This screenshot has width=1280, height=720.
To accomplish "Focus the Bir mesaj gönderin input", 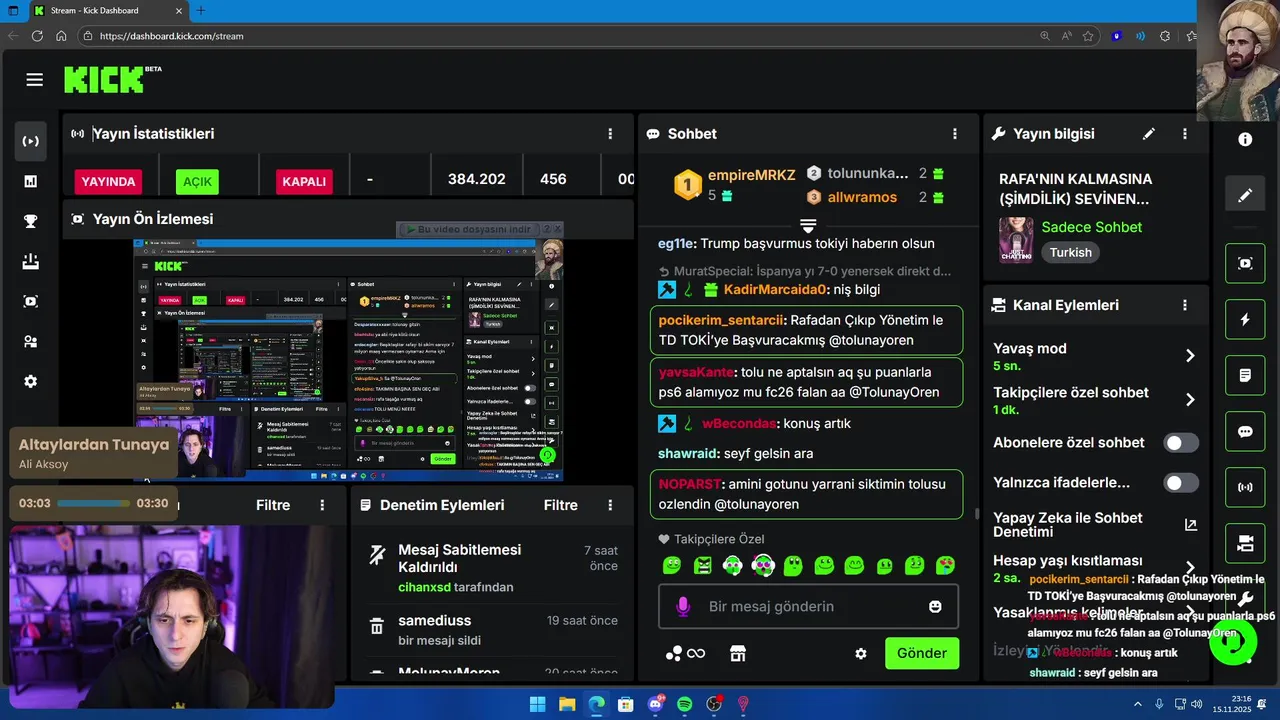I will [808, 606].
